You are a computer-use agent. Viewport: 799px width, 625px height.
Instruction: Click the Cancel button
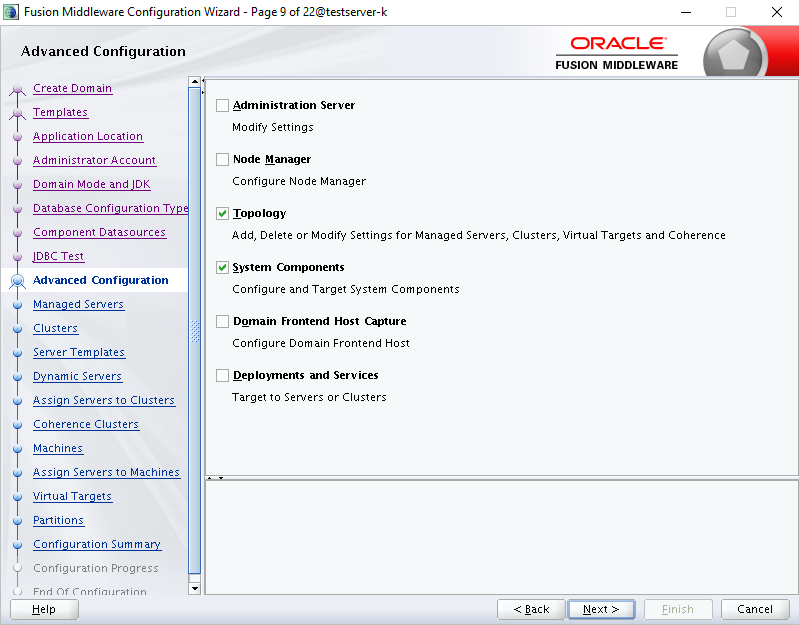click(x=755, y=609)
